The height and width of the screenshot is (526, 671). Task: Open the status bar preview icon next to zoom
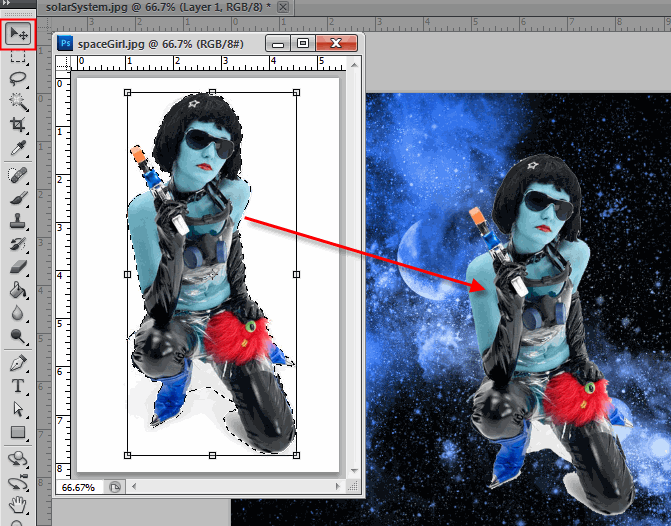115,487
